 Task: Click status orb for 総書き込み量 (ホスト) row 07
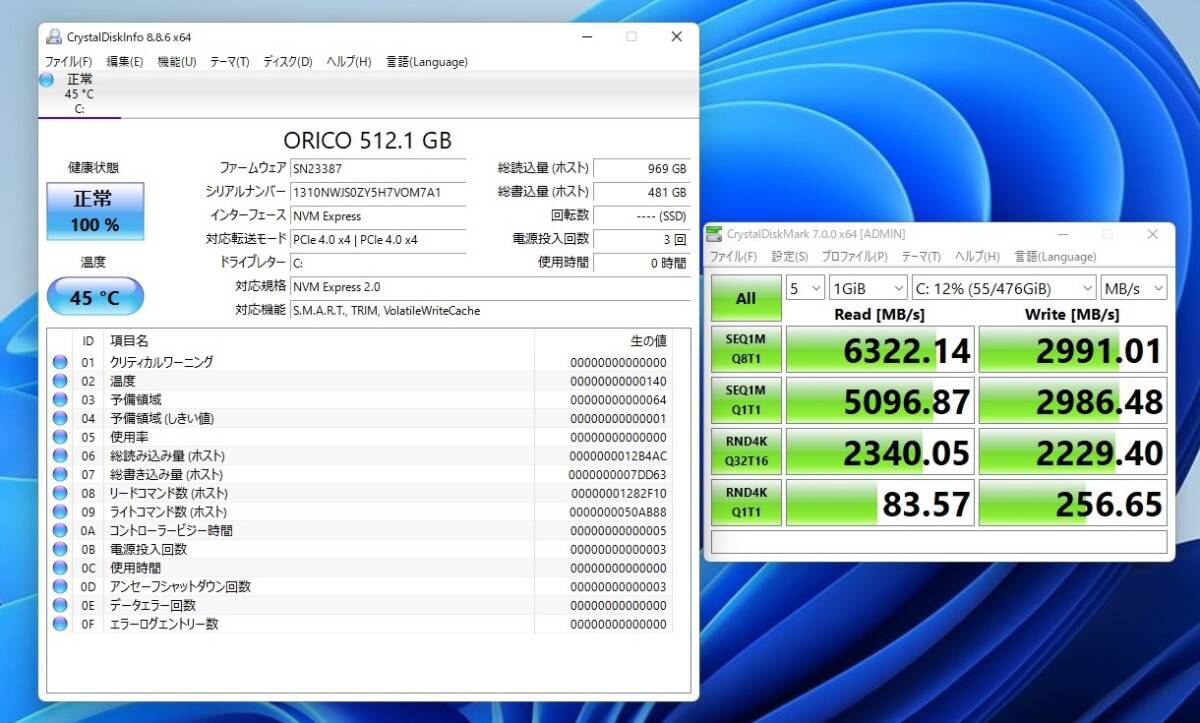(x=60, y=474)
